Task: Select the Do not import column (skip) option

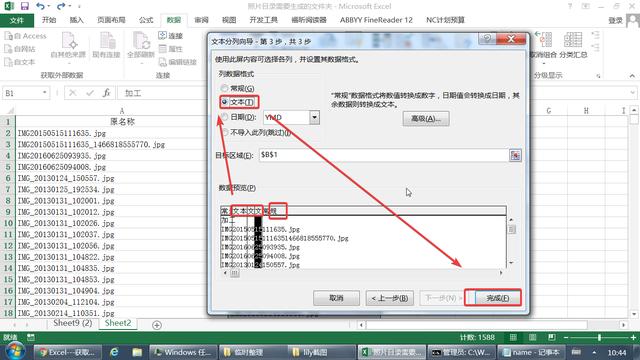Action: (256, 132)
